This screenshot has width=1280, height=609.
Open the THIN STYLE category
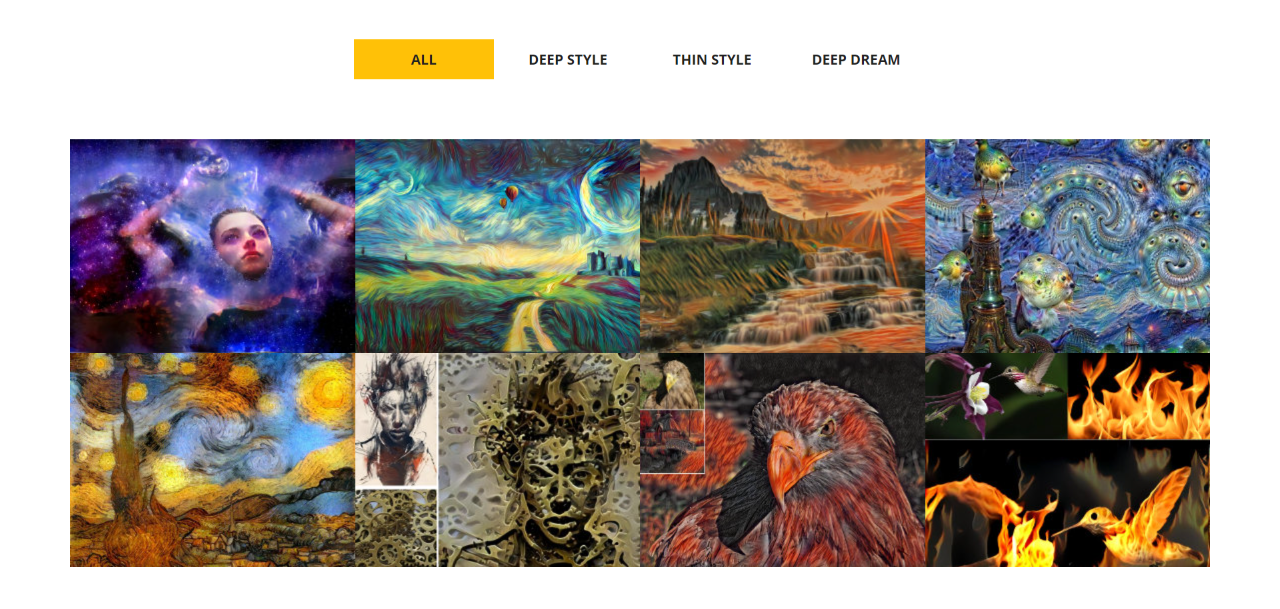pyautogui.click(x=712, y=59)
